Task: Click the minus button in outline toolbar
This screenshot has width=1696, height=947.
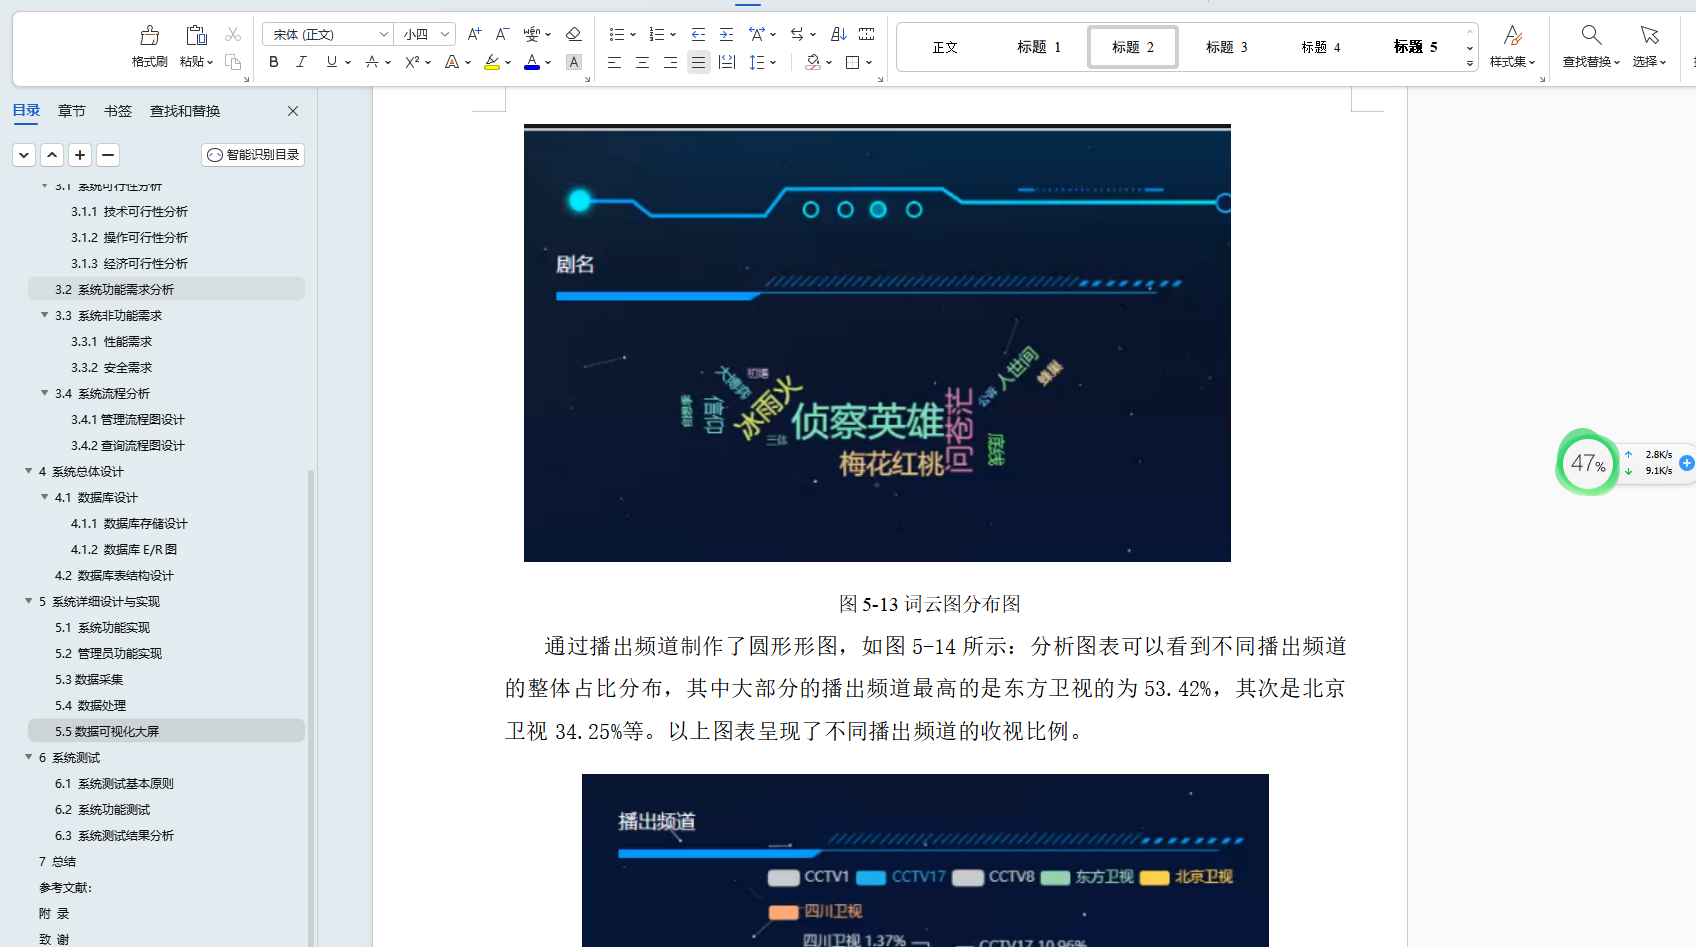Action: 108,155
